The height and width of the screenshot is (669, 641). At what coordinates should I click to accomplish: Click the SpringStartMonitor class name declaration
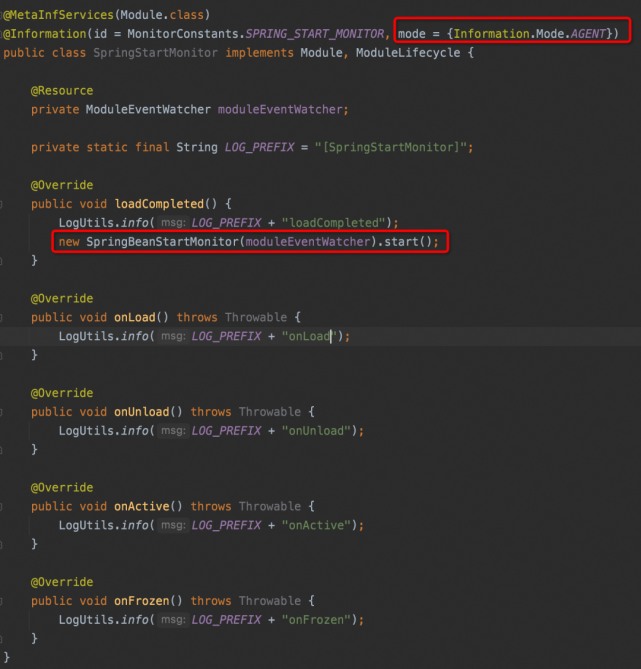point(155,53)
